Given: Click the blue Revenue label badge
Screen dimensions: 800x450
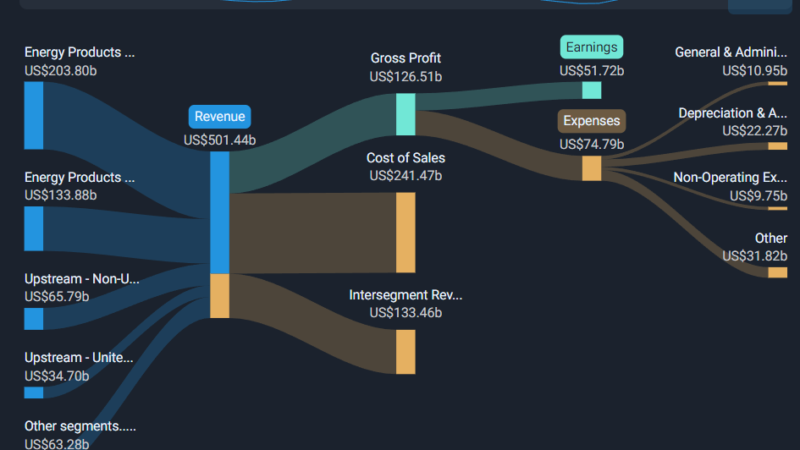Looking at the screenshot, I should (x=219, y=117).
